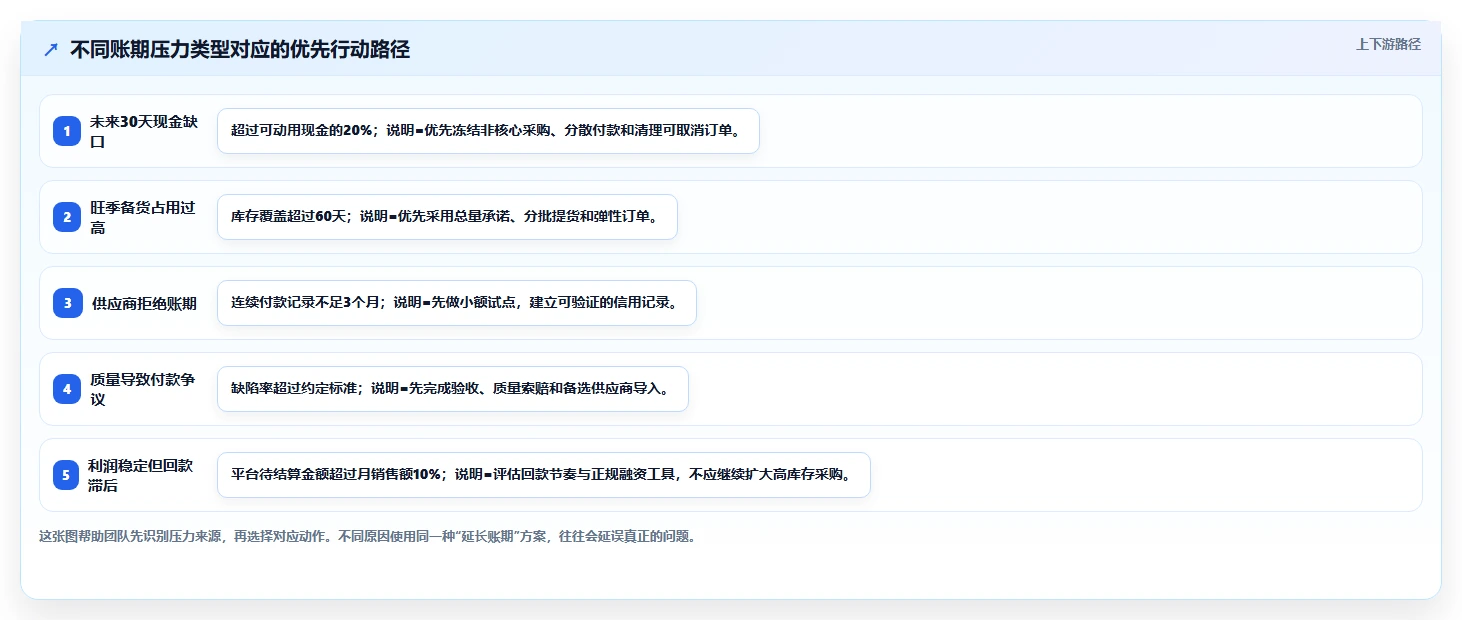The height and width of the screenshot is (620, 1462).
Task: Click the title 不同账期压力类型对应的优先行动路径
Action: pos(240,50)
